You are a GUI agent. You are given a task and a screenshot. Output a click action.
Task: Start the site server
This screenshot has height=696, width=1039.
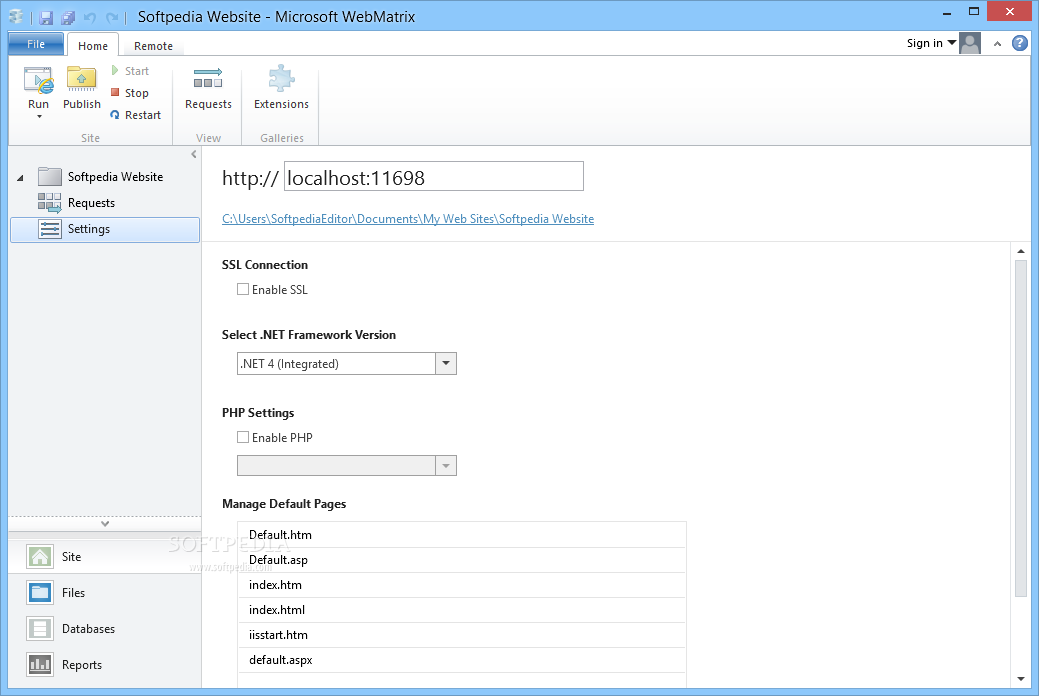[130, 71]
